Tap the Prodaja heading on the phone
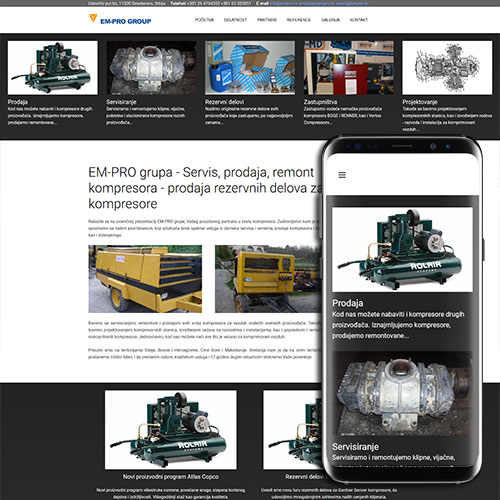 pyautogui.click(x=348, y=303)
